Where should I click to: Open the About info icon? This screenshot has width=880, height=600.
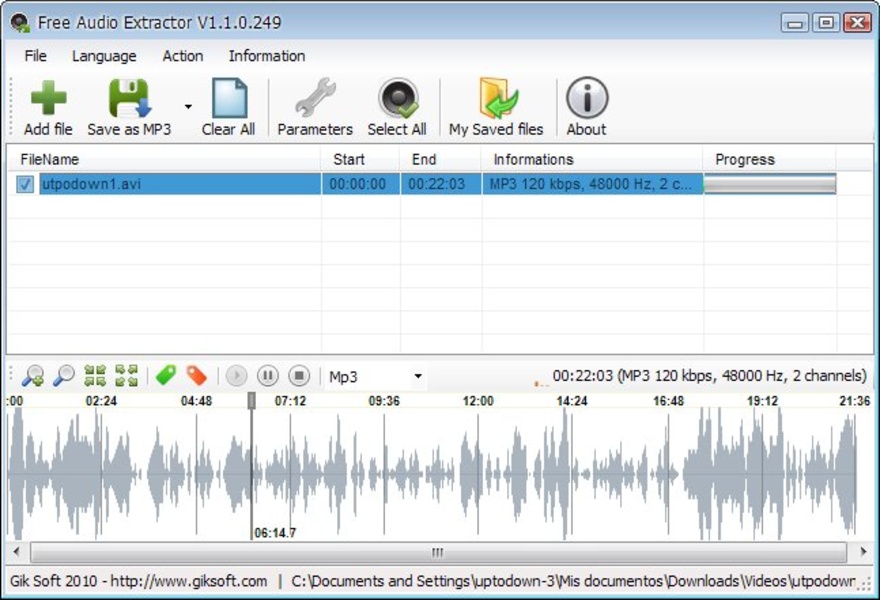tap(586, 100)
